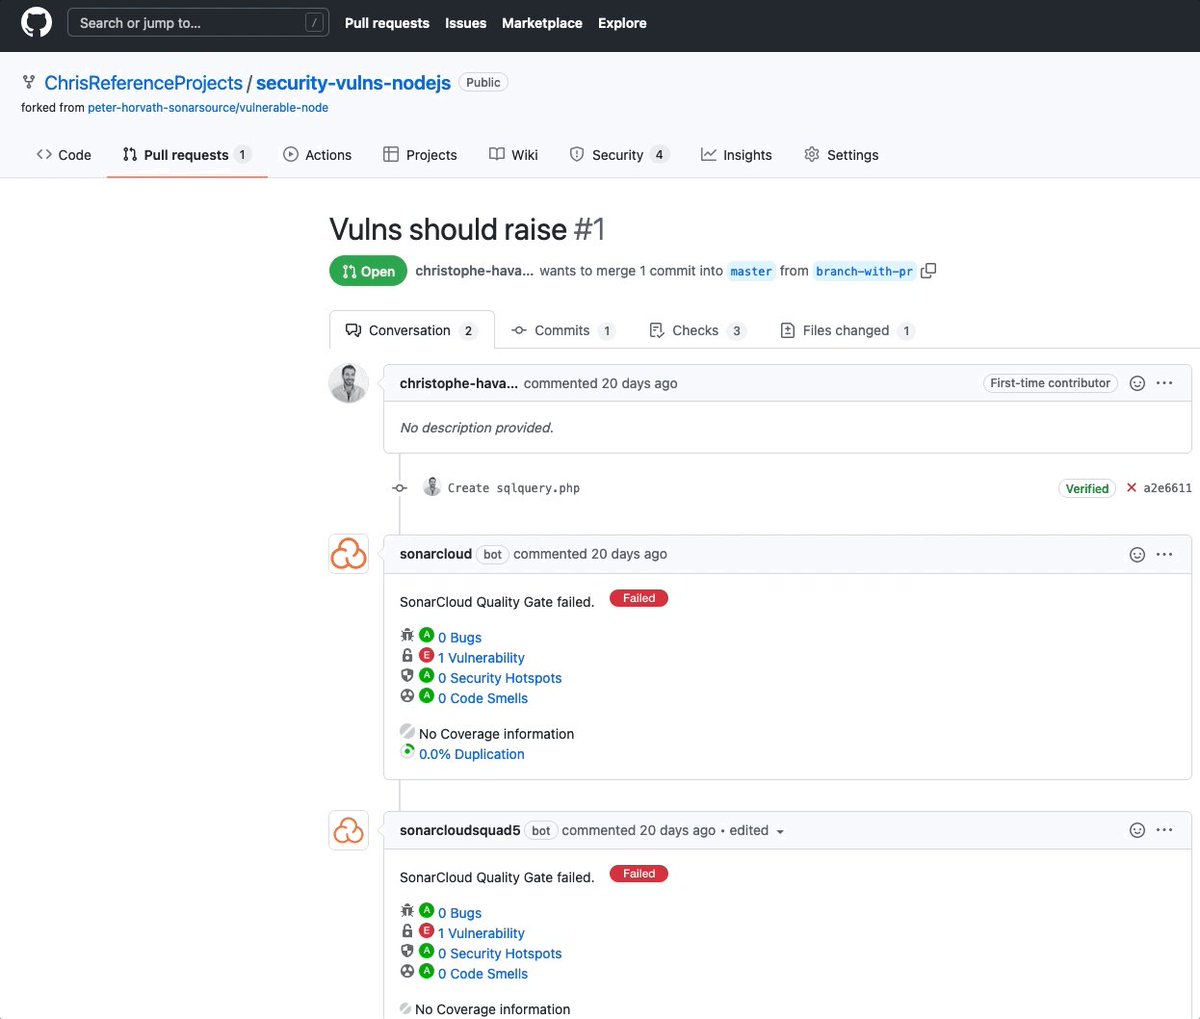Open 1 Vulnerability link in sonarcloud's comment
Screen dimensions: 1200x1019
pyautogui.click(x=481, y=658)
